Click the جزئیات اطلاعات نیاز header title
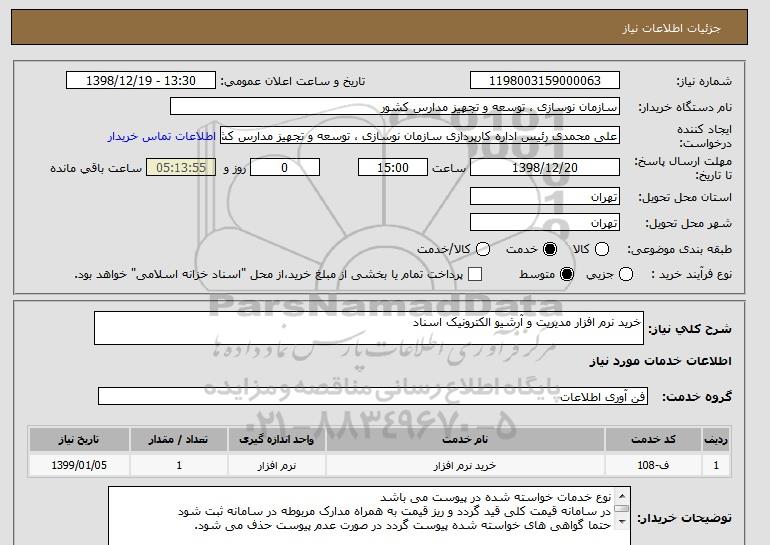770x545 pixels. point(671,28)
